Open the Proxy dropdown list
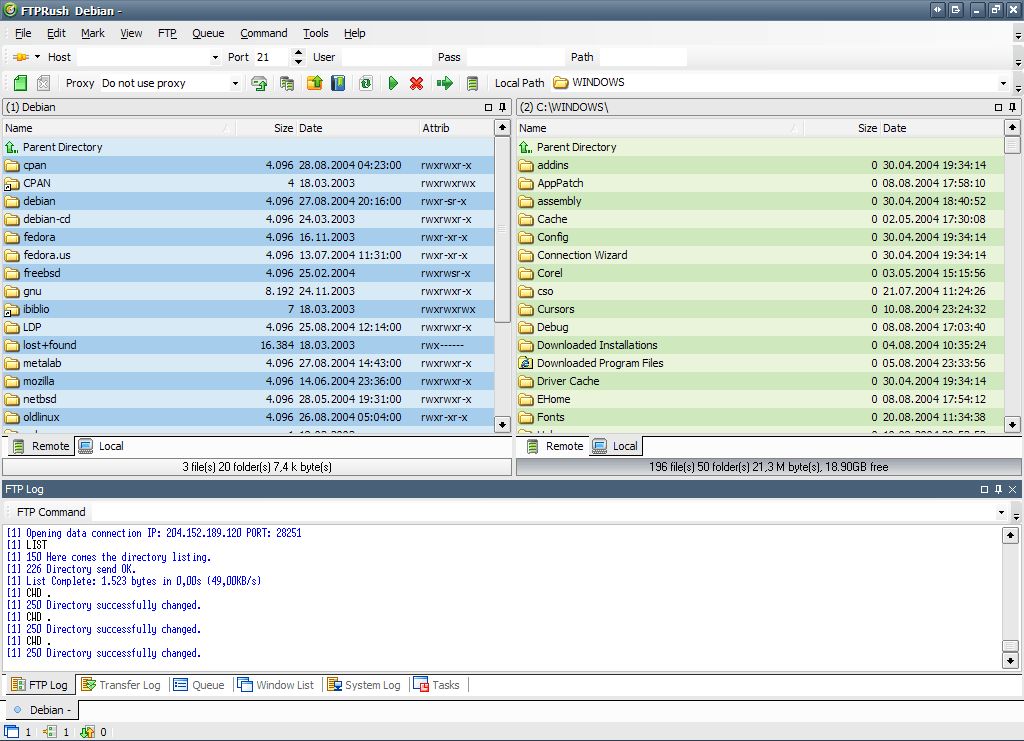 233,82
